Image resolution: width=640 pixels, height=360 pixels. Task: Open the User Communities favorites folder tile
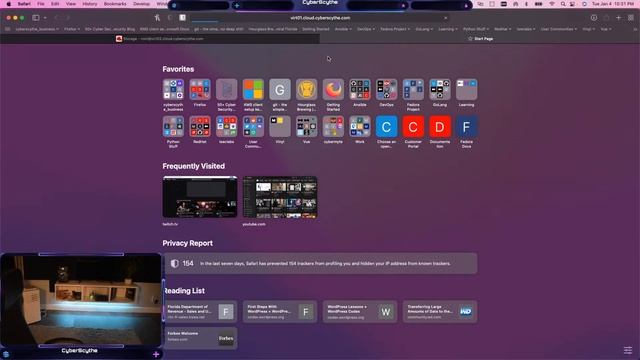253,127
